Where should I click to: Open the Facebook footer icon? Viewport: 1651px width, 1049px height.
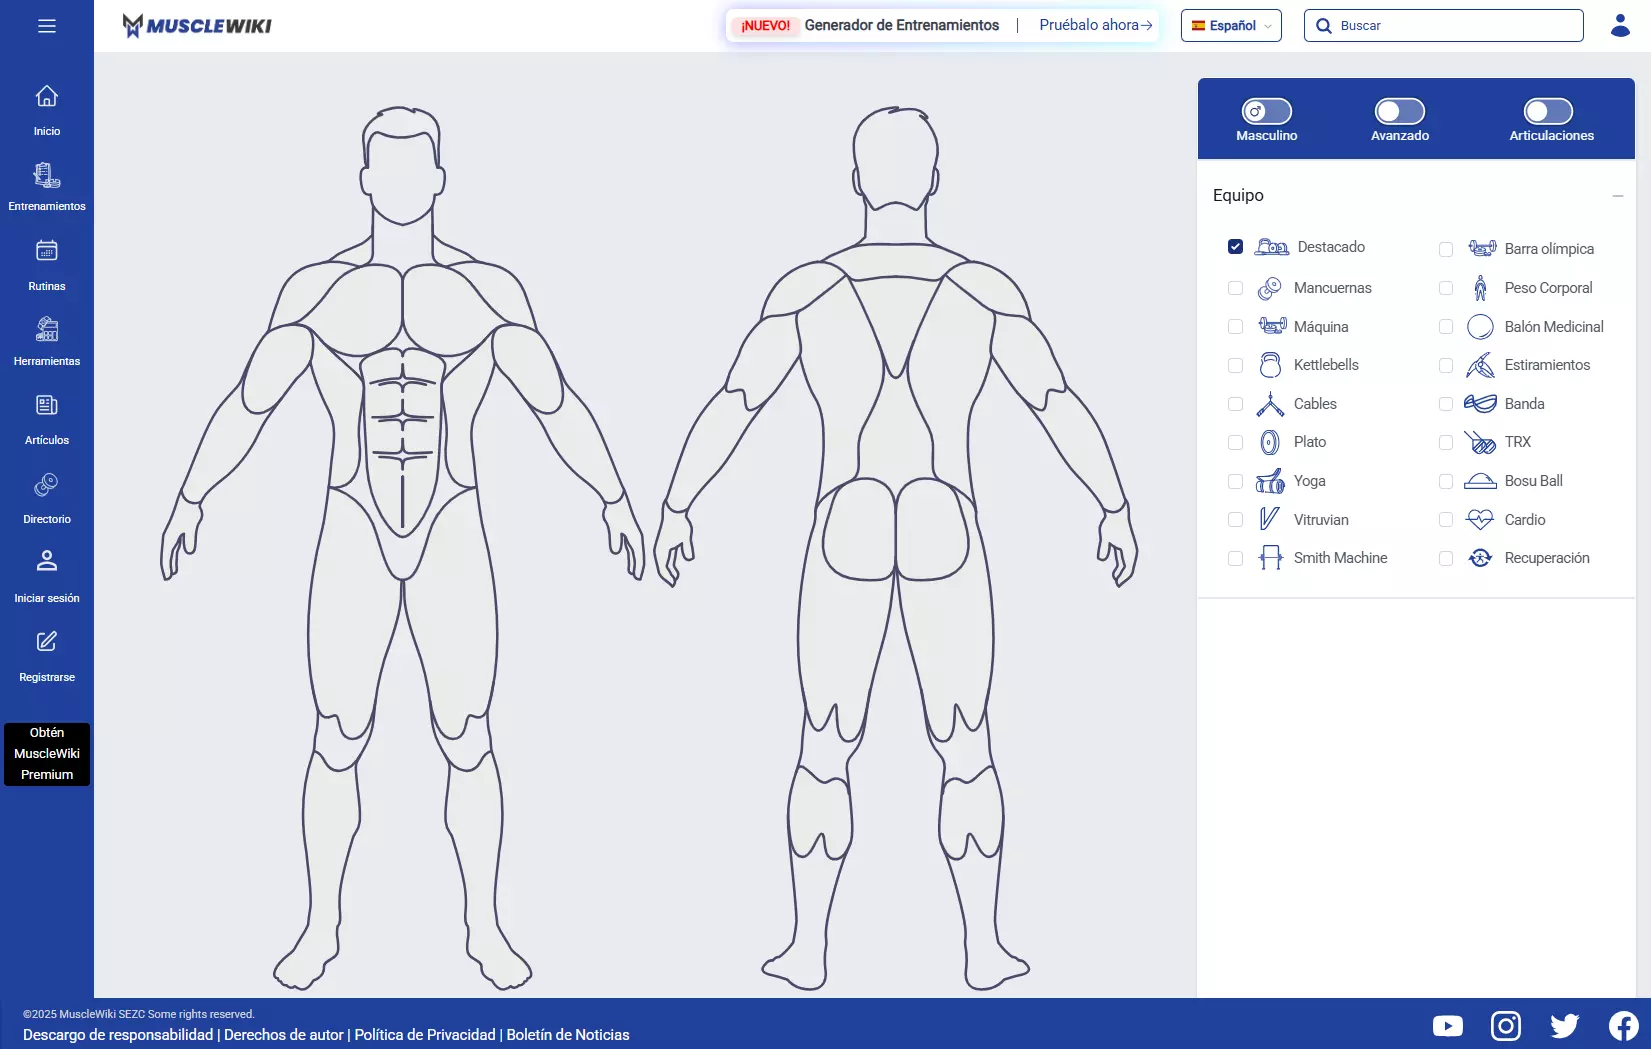[x=1624, y=1026]
